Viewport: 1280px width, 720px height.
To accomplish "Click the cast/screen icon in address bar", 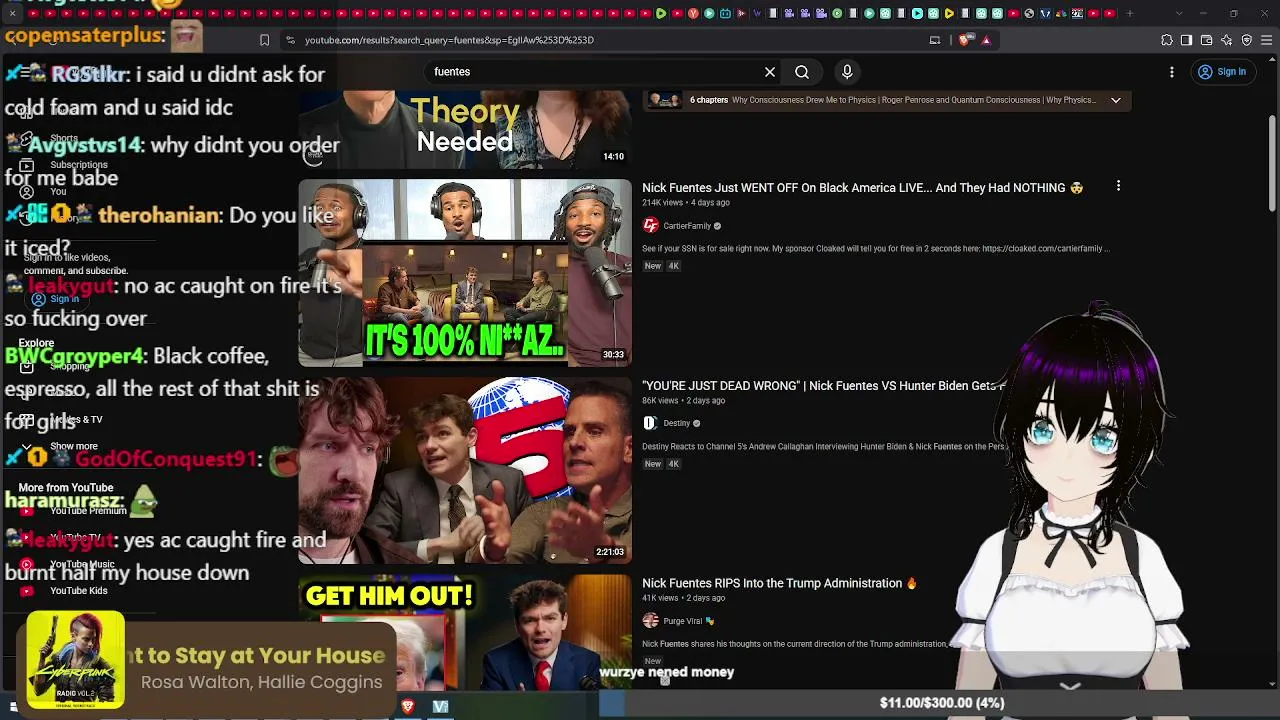I will (x=935, y=40).
